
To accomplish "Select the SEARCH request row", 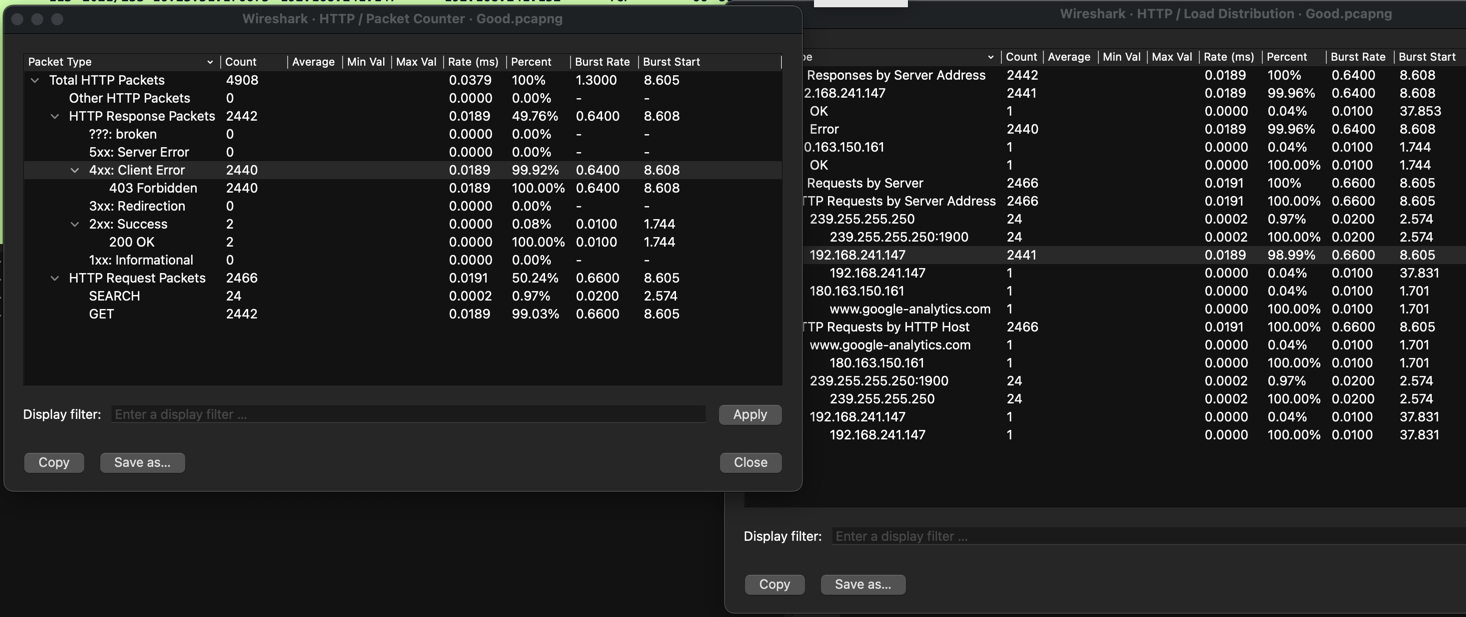I will [114, 296].
